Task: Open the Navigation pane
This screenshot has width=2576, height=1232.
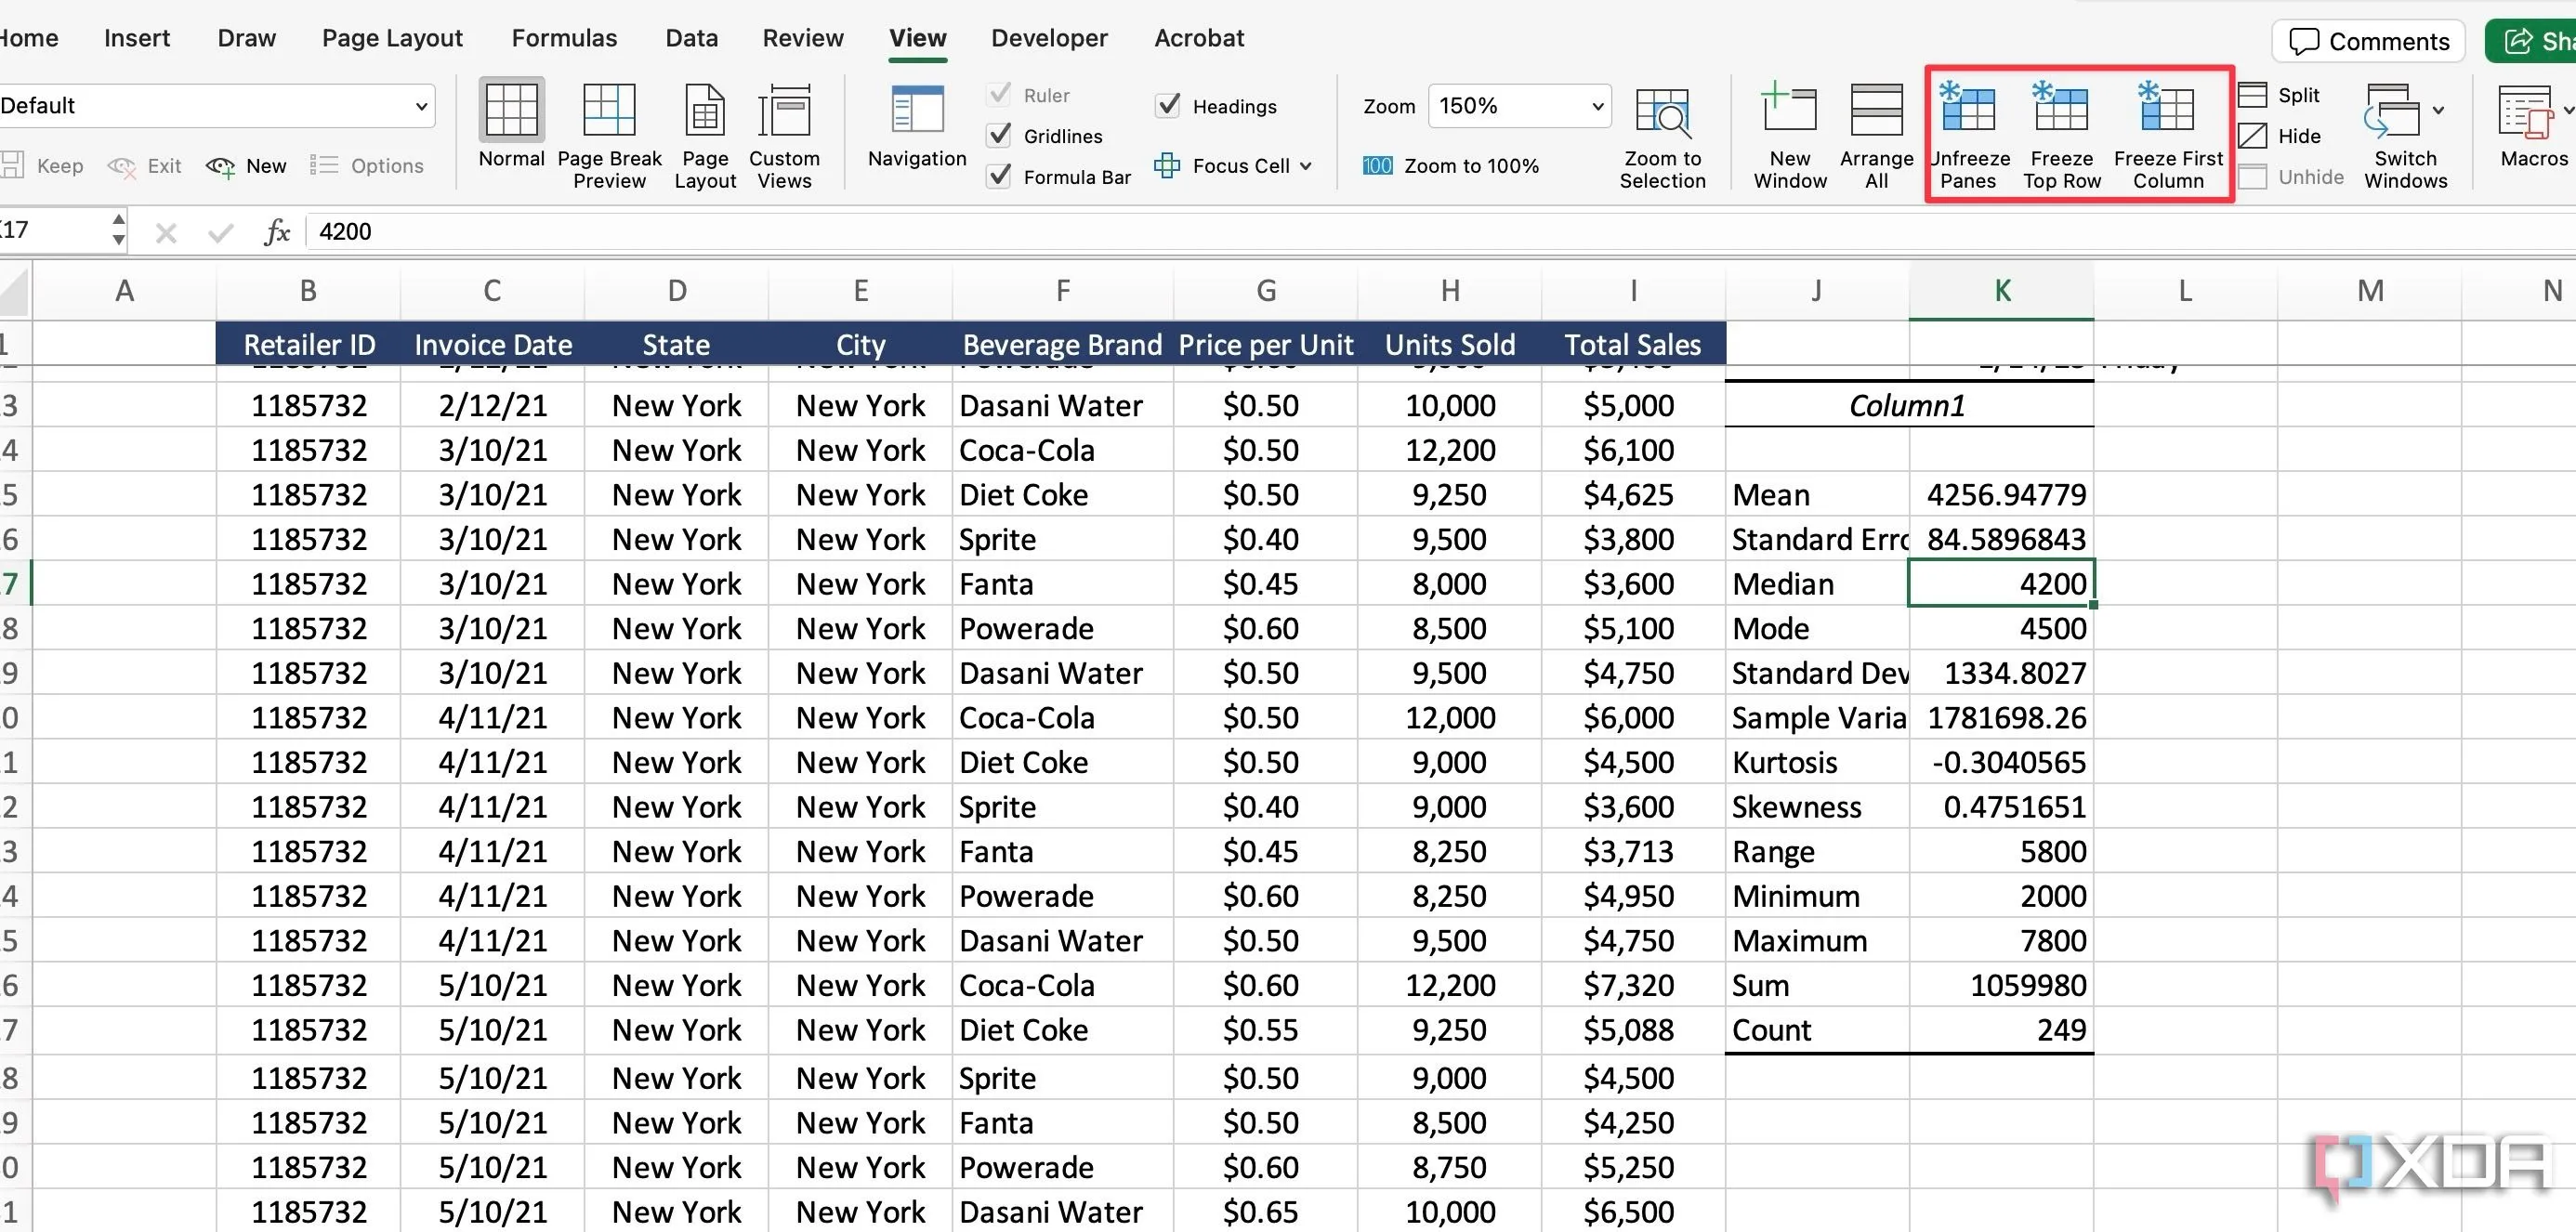Action: [917, 110]
